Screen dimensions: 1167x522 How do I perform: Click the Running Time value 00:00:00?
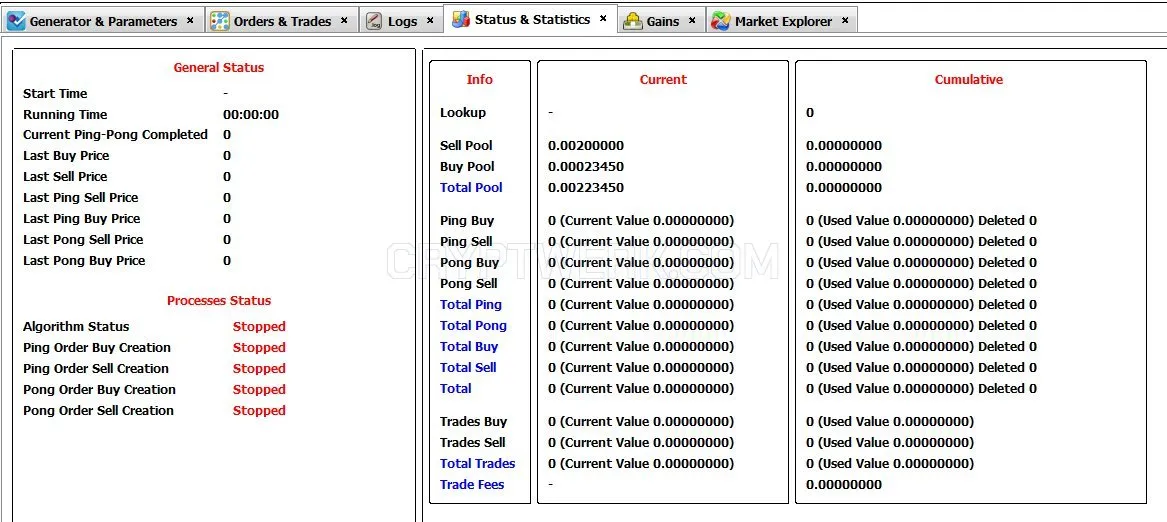[x=251, y=115]
